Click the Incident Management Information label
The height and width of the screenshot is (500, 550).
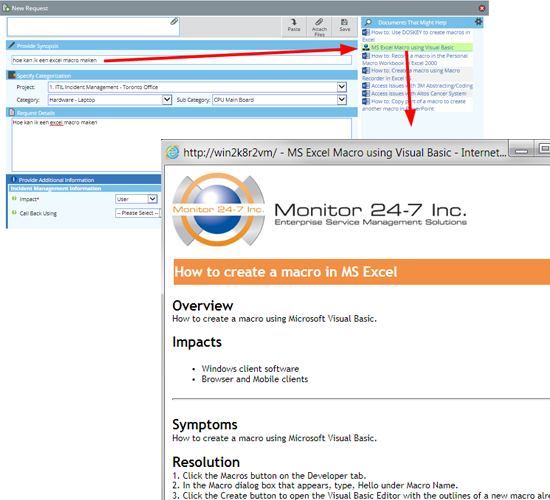tap(56, 188)
